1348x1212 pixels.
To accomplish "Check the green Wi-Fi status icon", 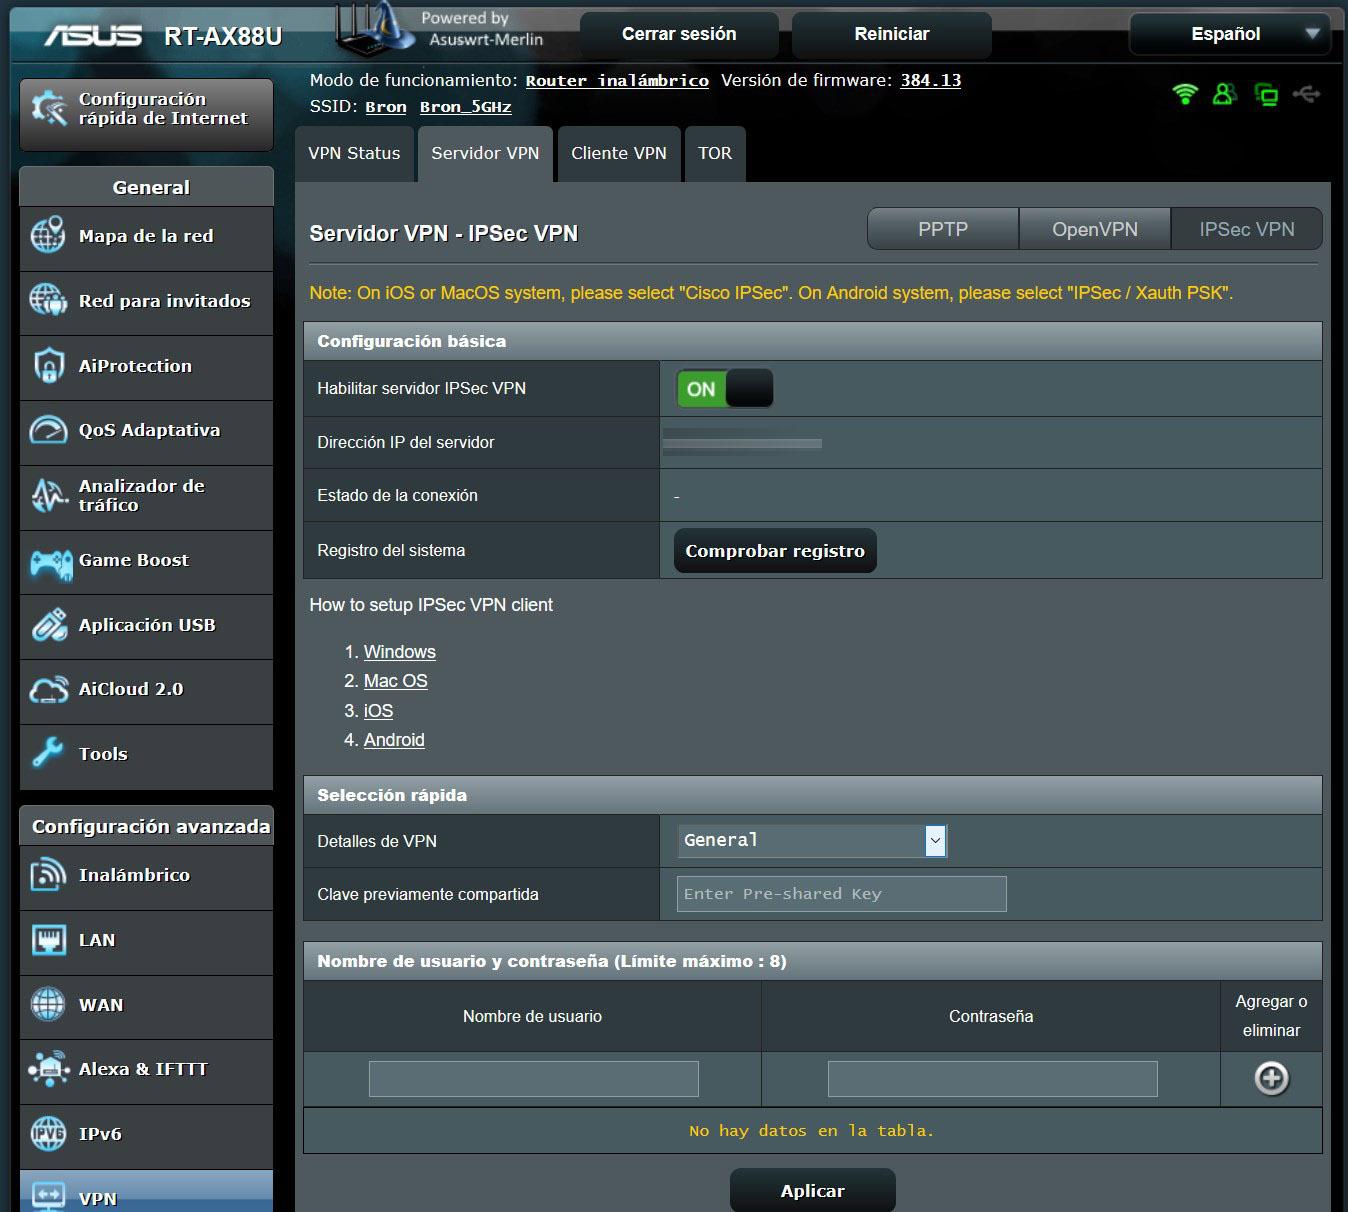I will click(1185, 94).
